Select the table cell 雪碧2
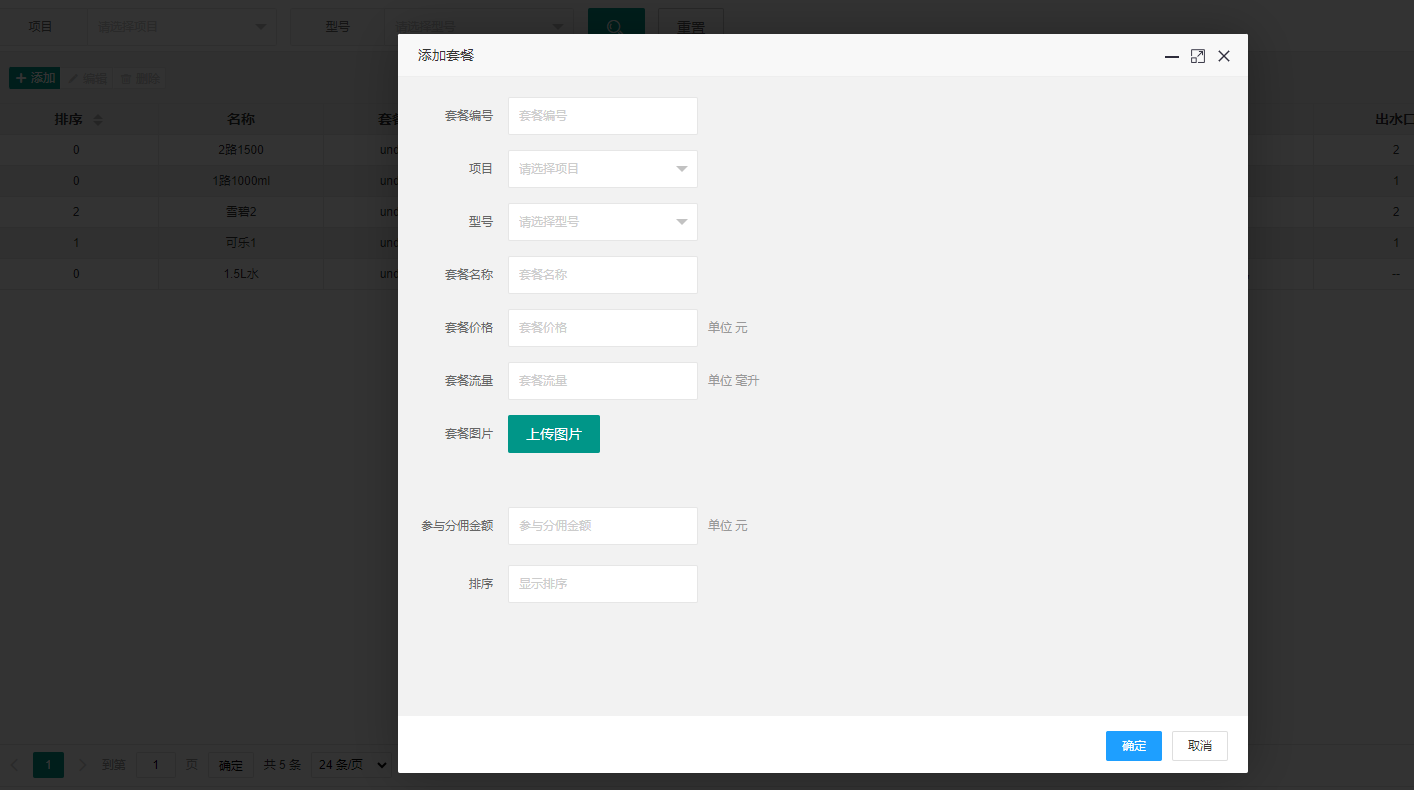Image resolution: width=1414 pixels, height=790 pixels. [x=241, y=212]
